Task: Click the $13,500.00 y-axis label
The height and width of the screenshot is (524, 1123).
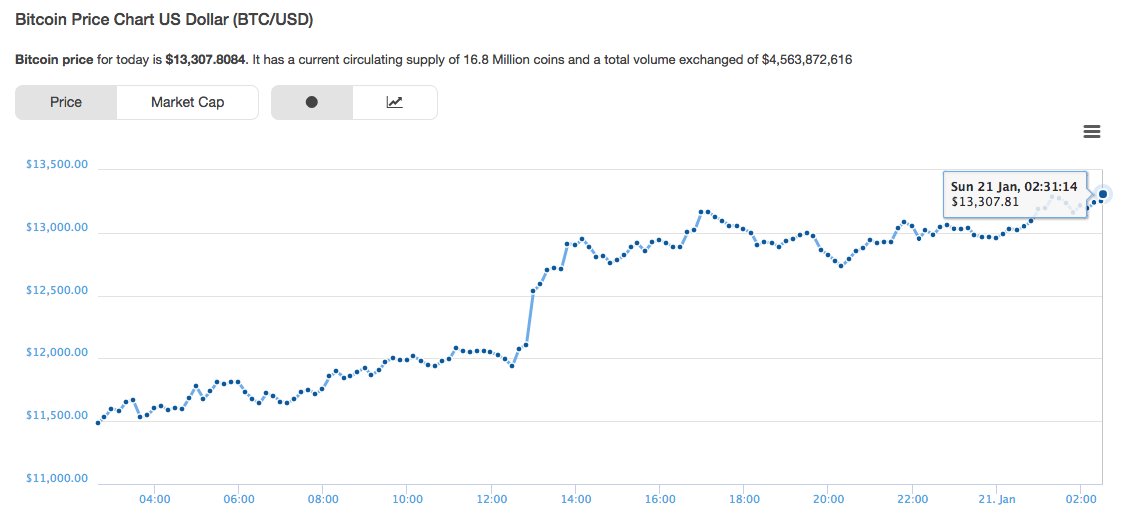Action: click(57, 164)
